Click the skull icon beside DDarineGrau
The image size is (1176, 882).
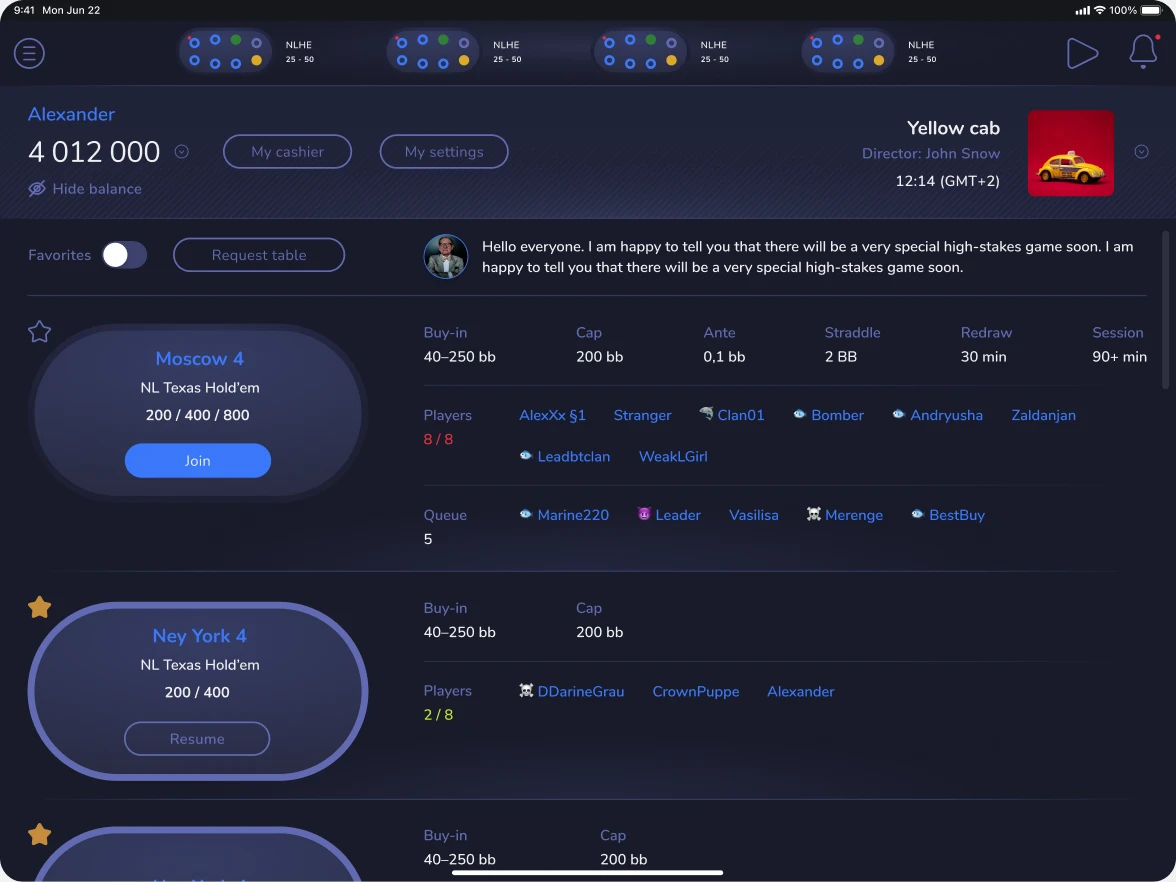[526, 690]
